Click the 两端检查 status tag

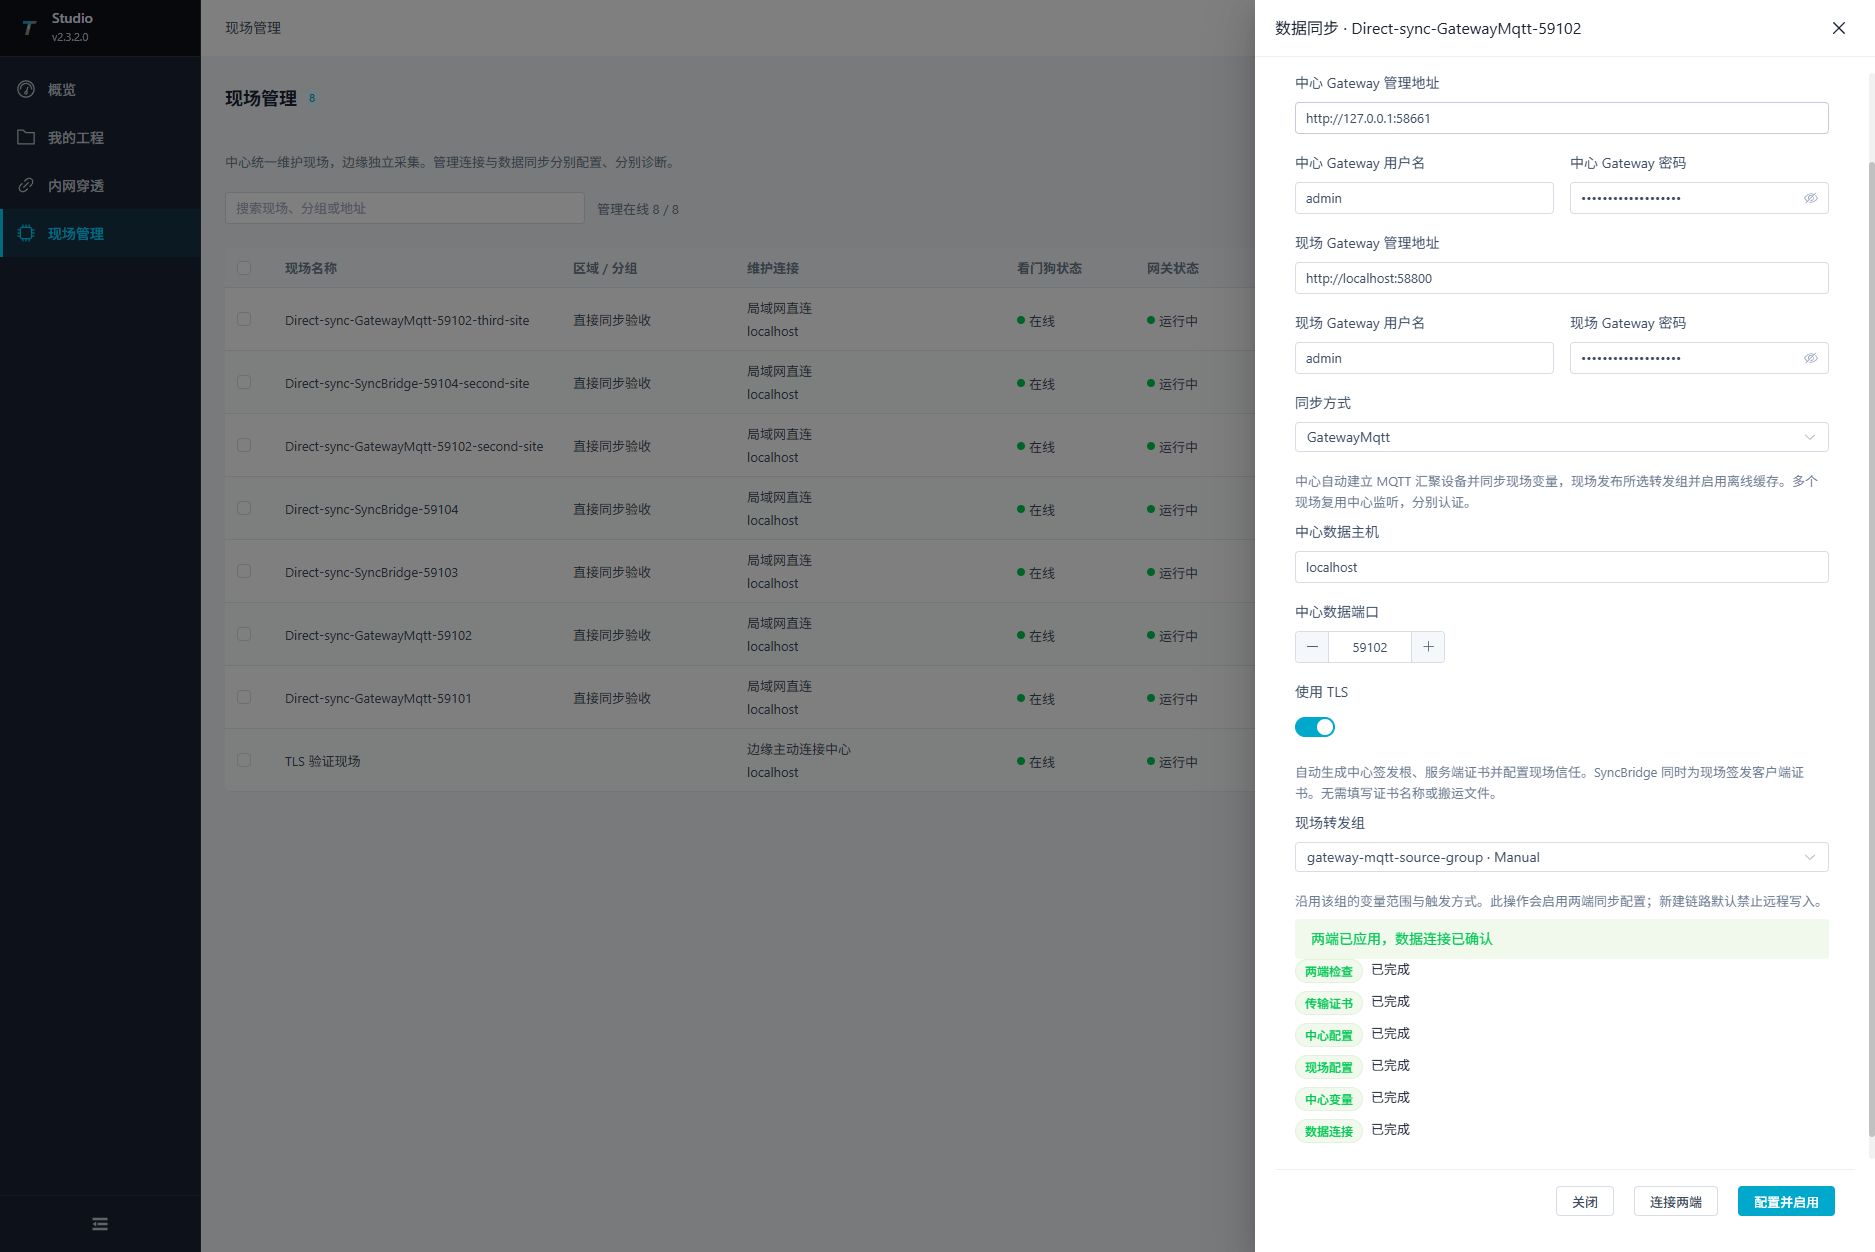coord(1328,971)
